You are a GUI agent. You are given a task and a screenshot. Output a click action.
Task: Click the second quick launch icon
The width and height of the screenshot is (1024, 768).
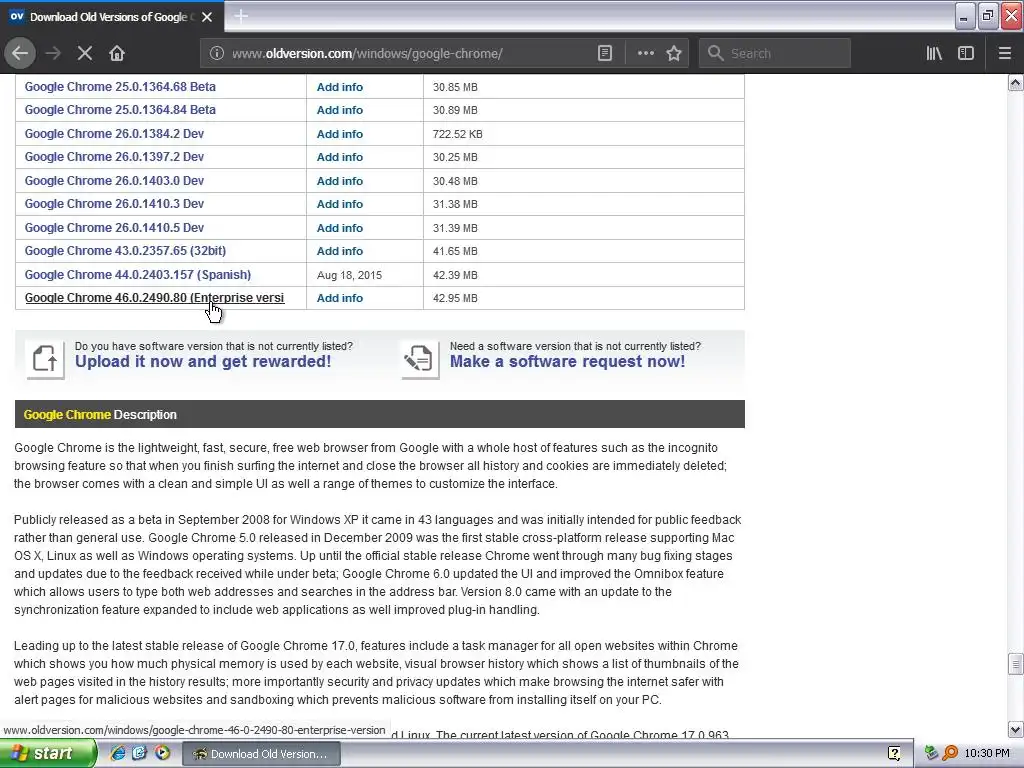tap(140, 754)
